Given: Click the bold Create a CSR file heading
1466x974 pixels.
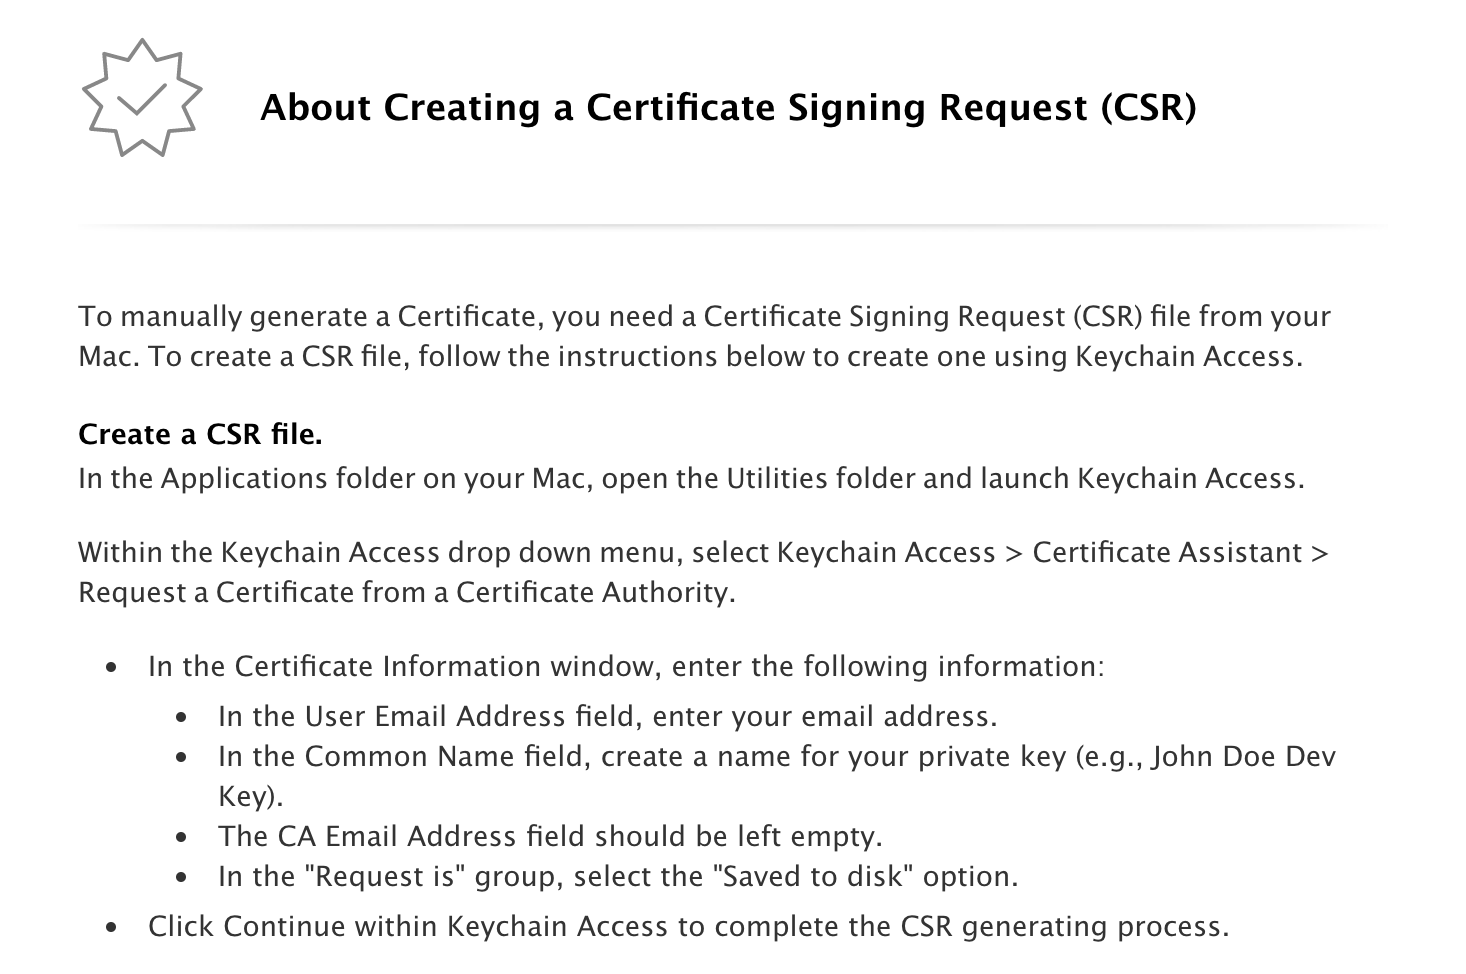Looking at the screenshot, I should click(x=200, y=435).
